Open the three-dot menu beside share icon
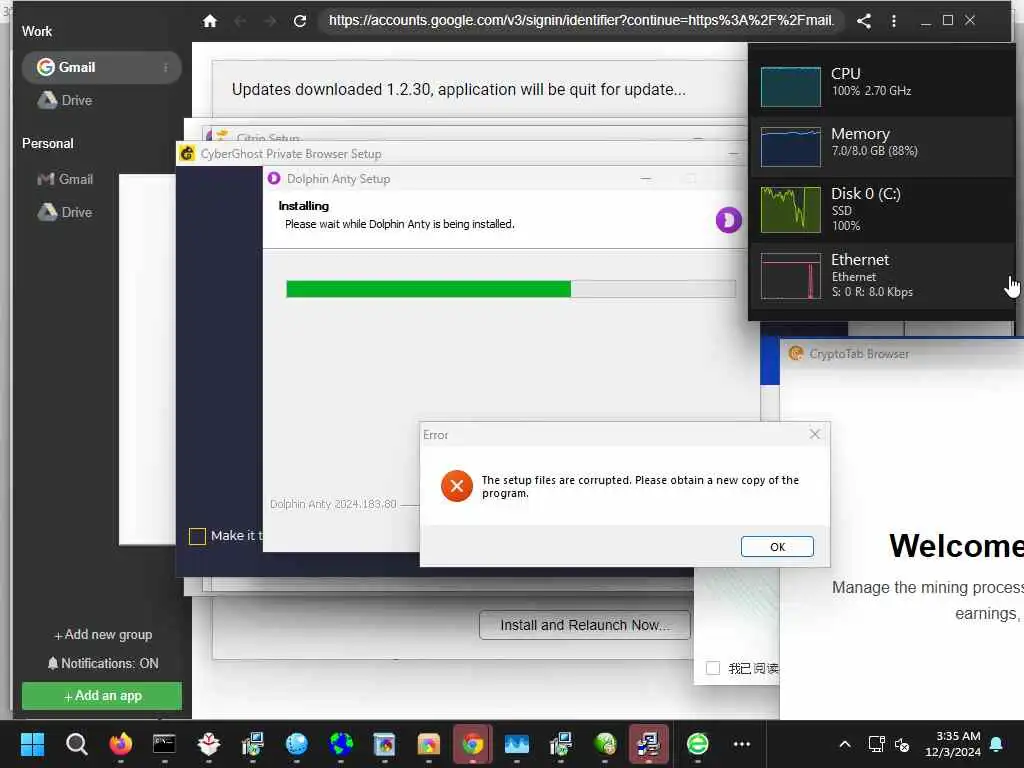This screenshot has height=768, width=1024. 894,21
